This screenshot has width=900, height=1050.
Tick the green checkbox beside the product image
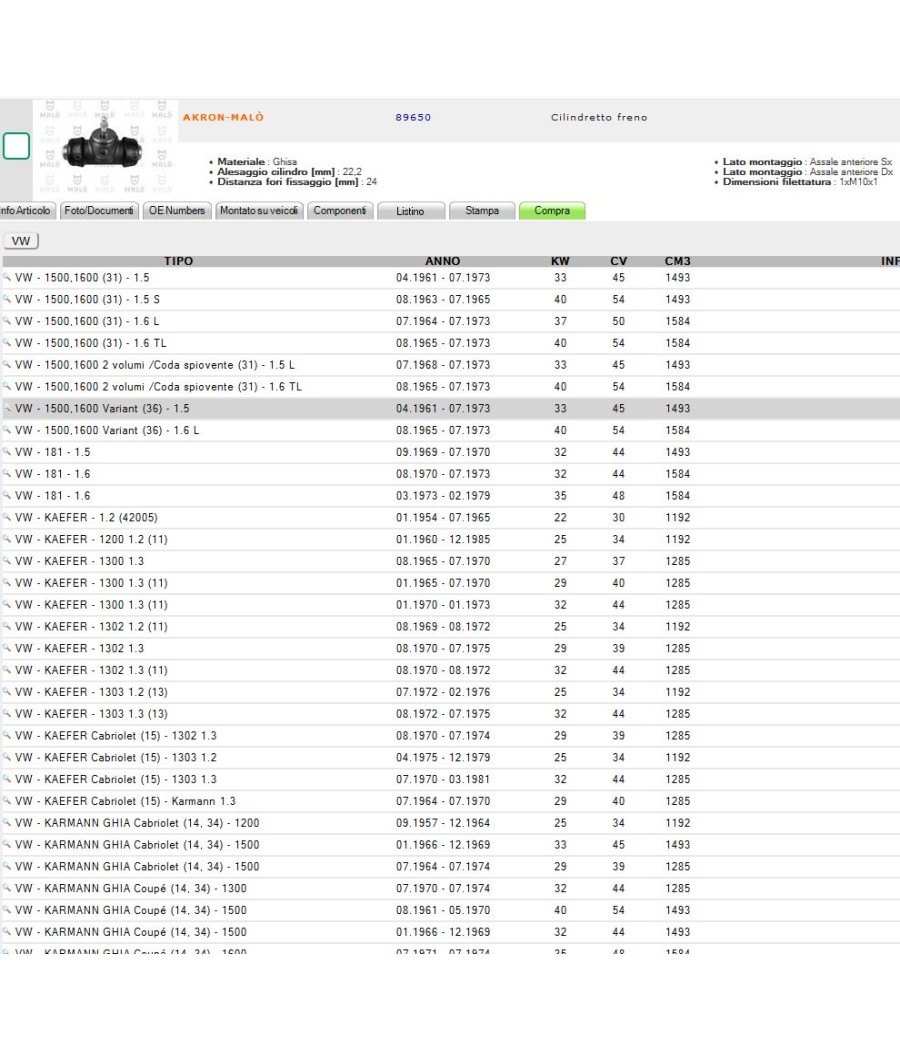point(16,145)
